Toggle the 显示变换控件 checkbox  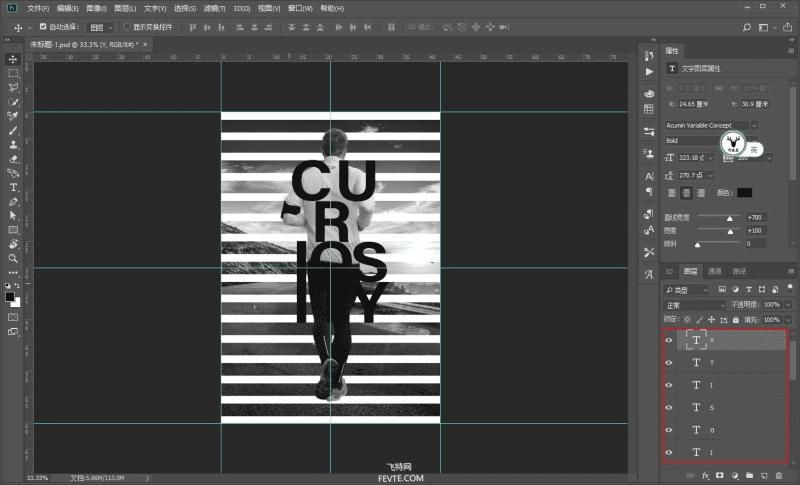[x=127, y=27]
